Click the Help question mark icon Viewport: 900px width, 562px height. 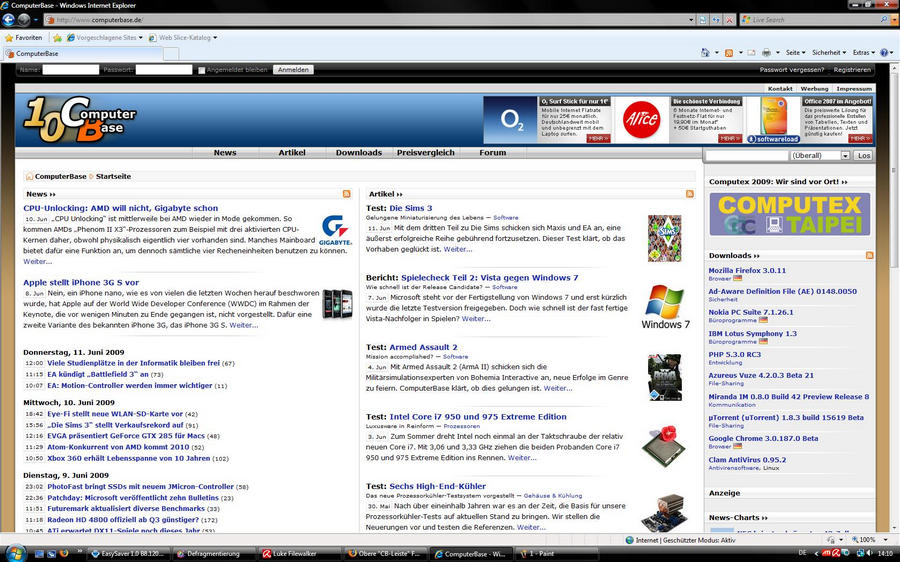click(885, 53)
